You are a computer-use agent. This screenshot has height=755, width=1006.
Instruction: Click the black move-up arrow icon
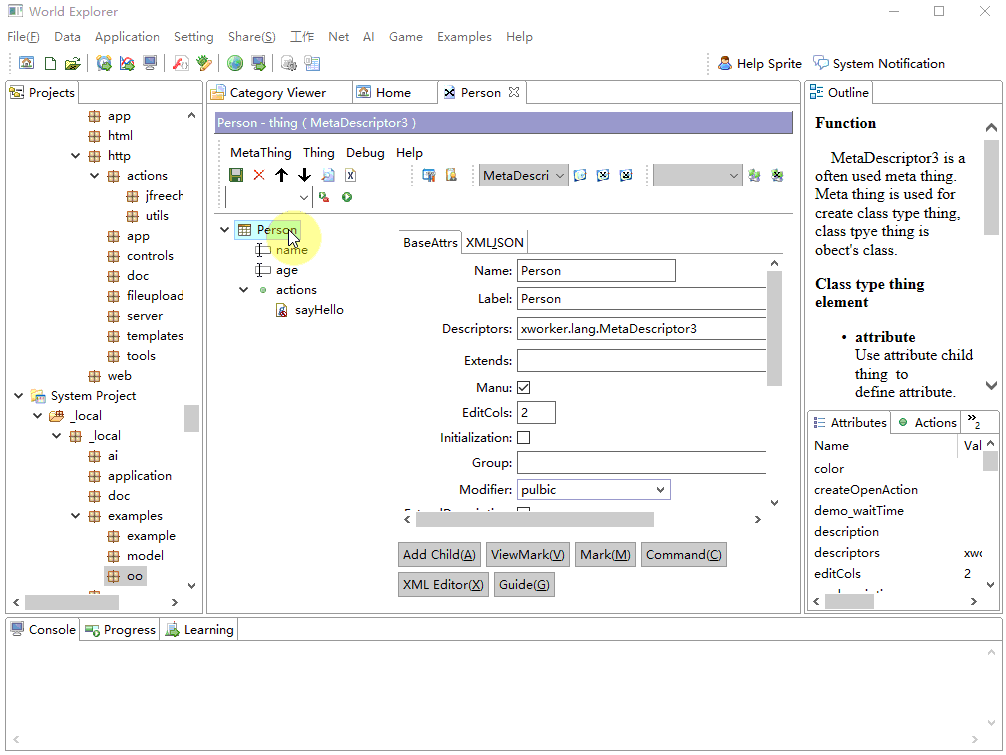pyautogui.click(x=282, y=175)
